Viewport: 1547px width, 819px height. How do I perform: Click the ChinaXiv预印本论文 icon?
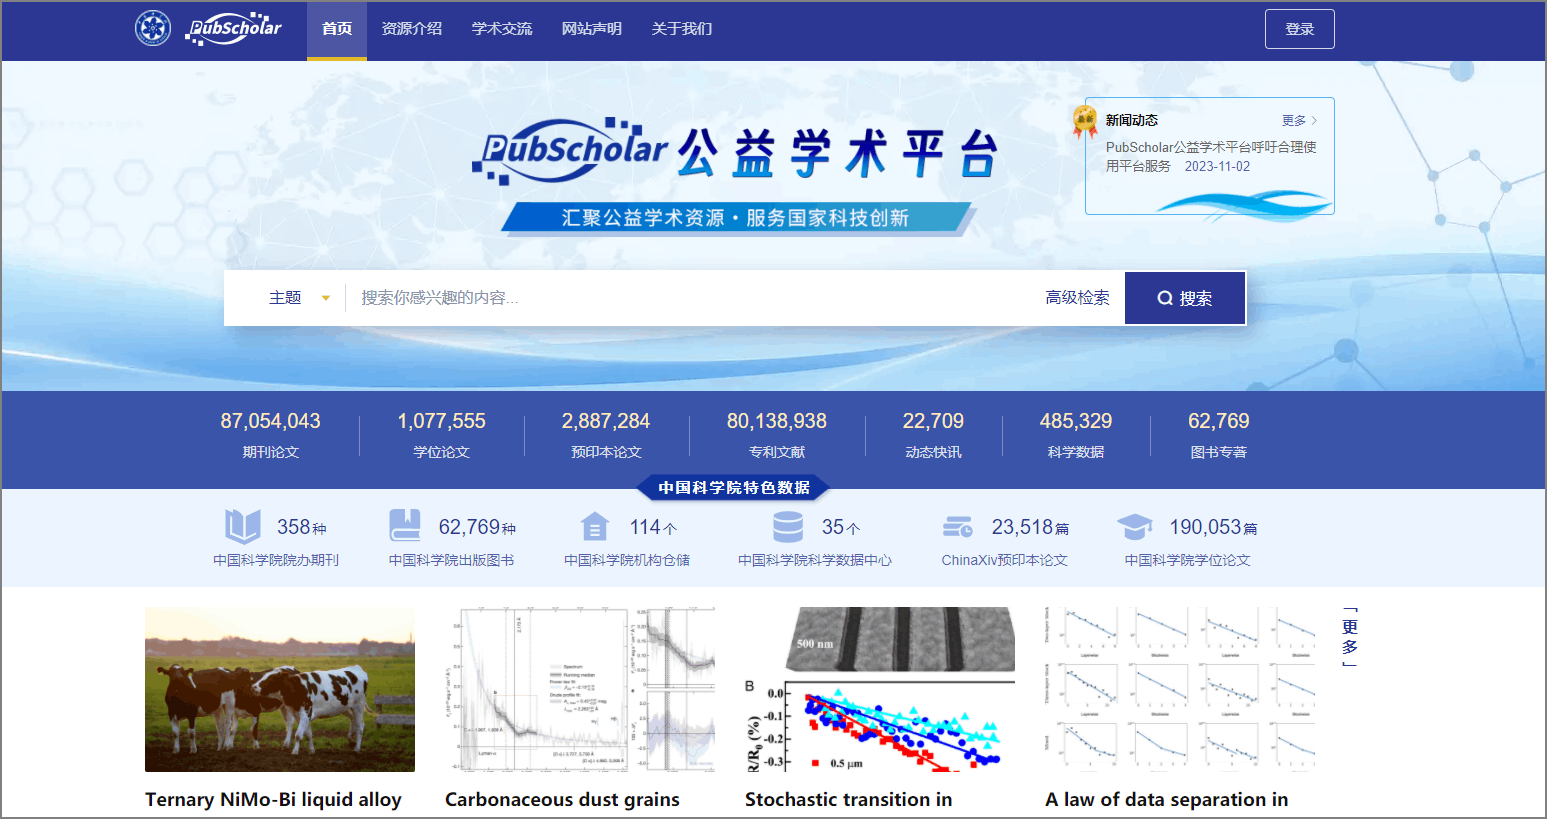[x=958, y=526]
